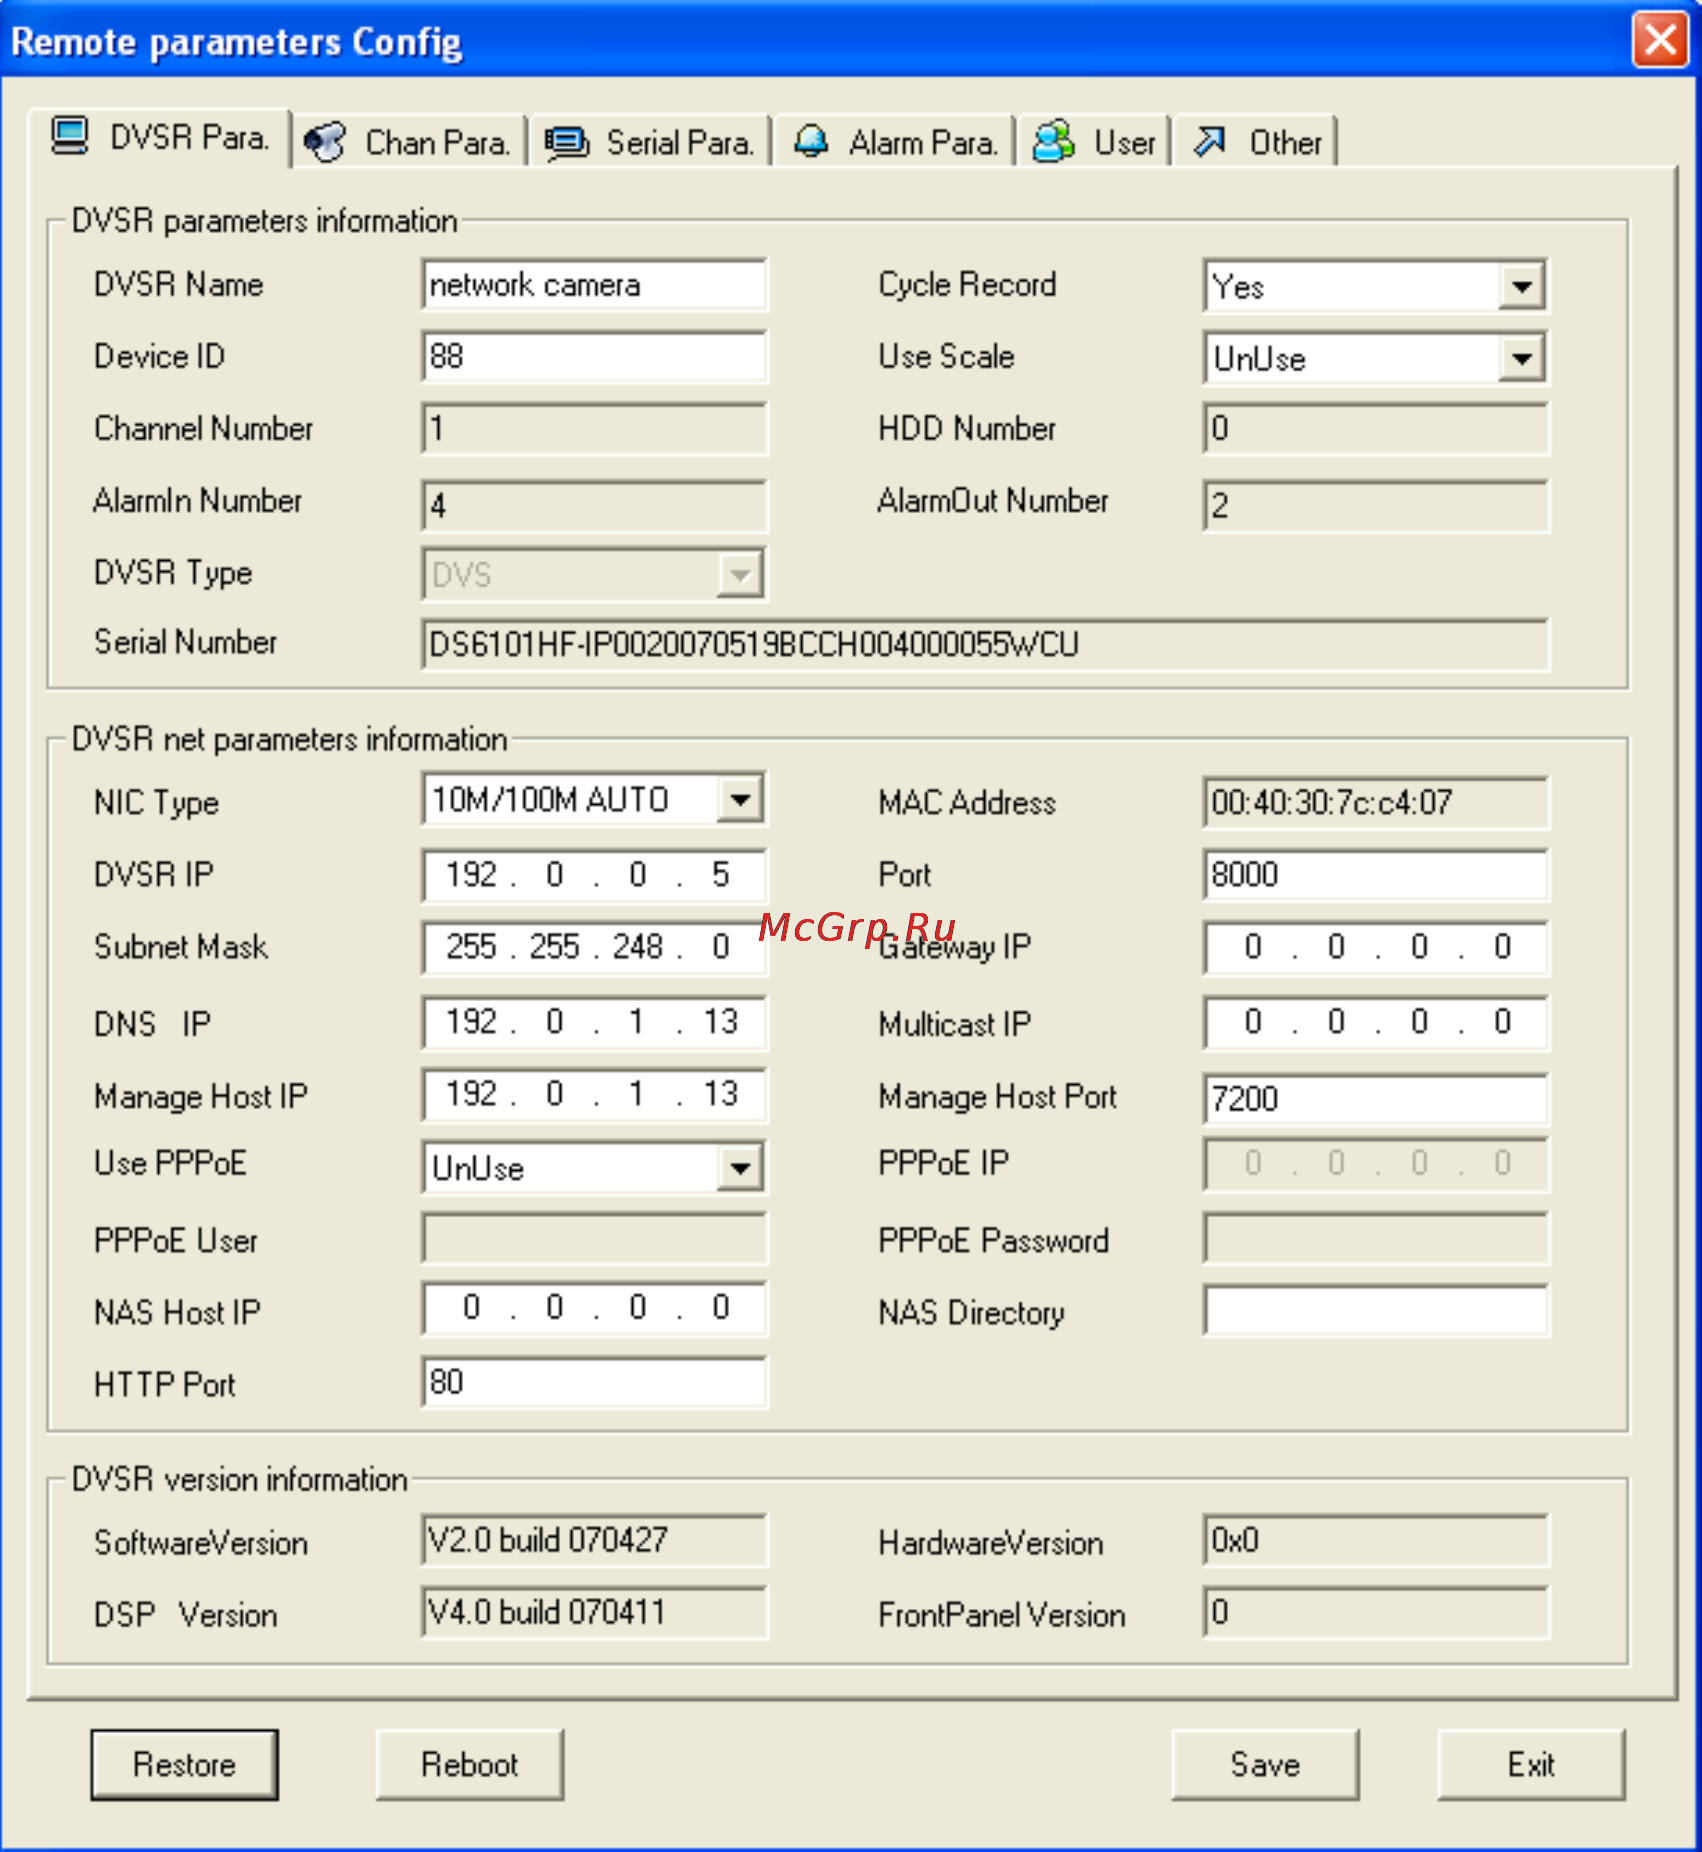The image size is (1702, 1852).
Task: Click the 'MAC Address' label
Action: pyautogui.click(x=967, y=803)
